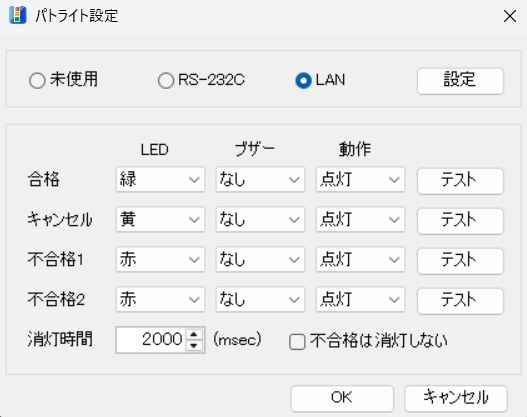Enable the 不合格は消灯しない checkbox
The height and width of the screenshot is (417, 527).
point(297,342)
